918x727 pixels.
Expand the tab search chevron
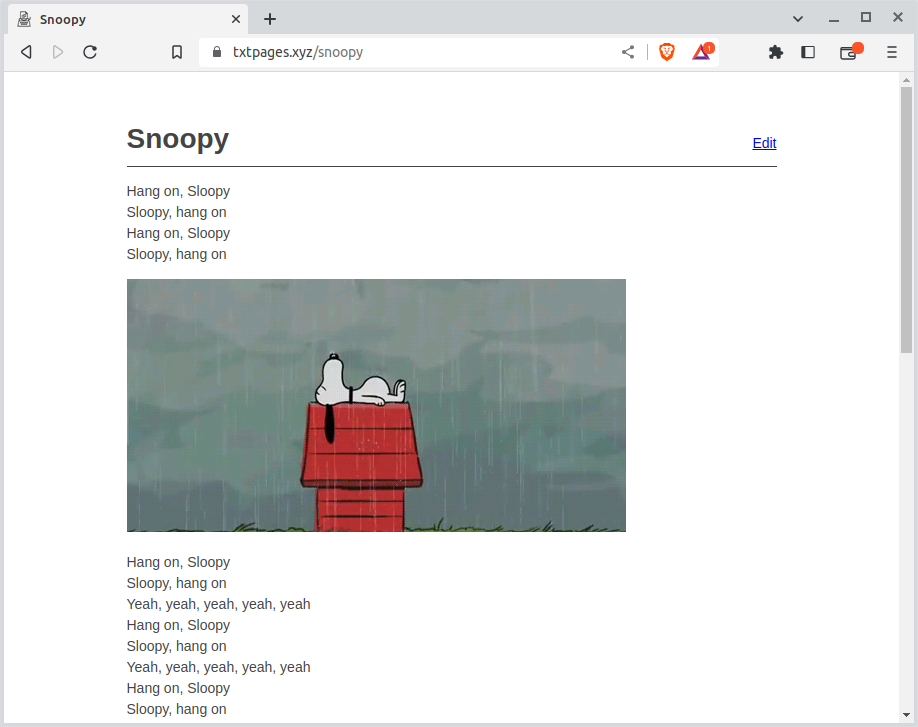click(797, 19)
